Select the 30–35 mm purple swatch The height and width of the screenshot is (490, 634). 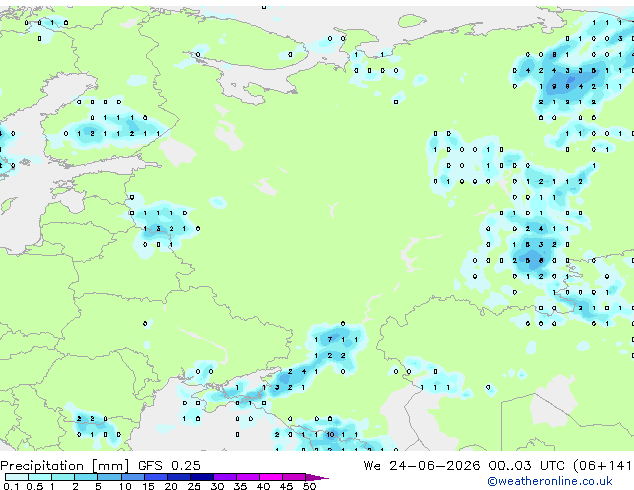[224, 477]
